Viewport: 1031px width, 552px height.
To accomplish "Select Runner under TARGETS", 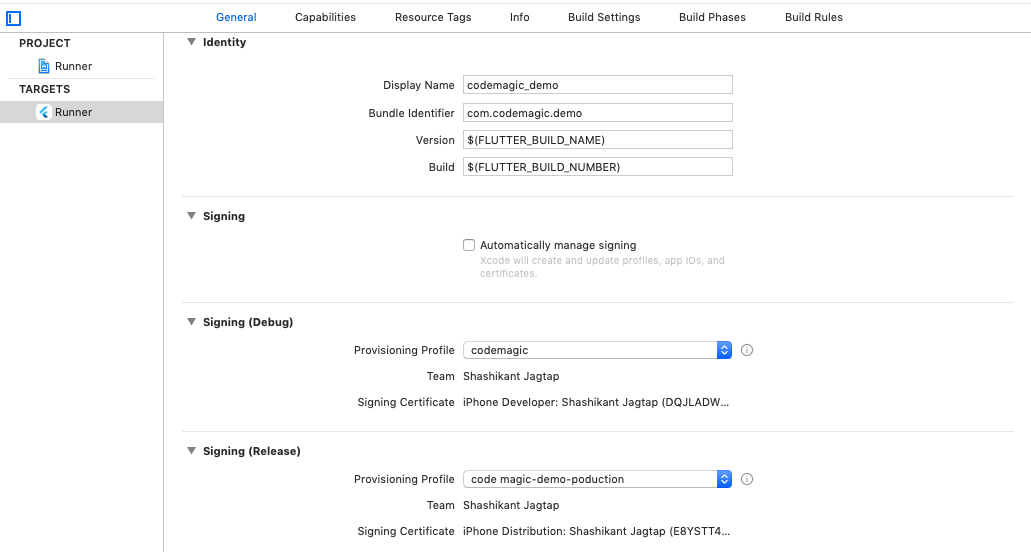I will pos(82,112).
